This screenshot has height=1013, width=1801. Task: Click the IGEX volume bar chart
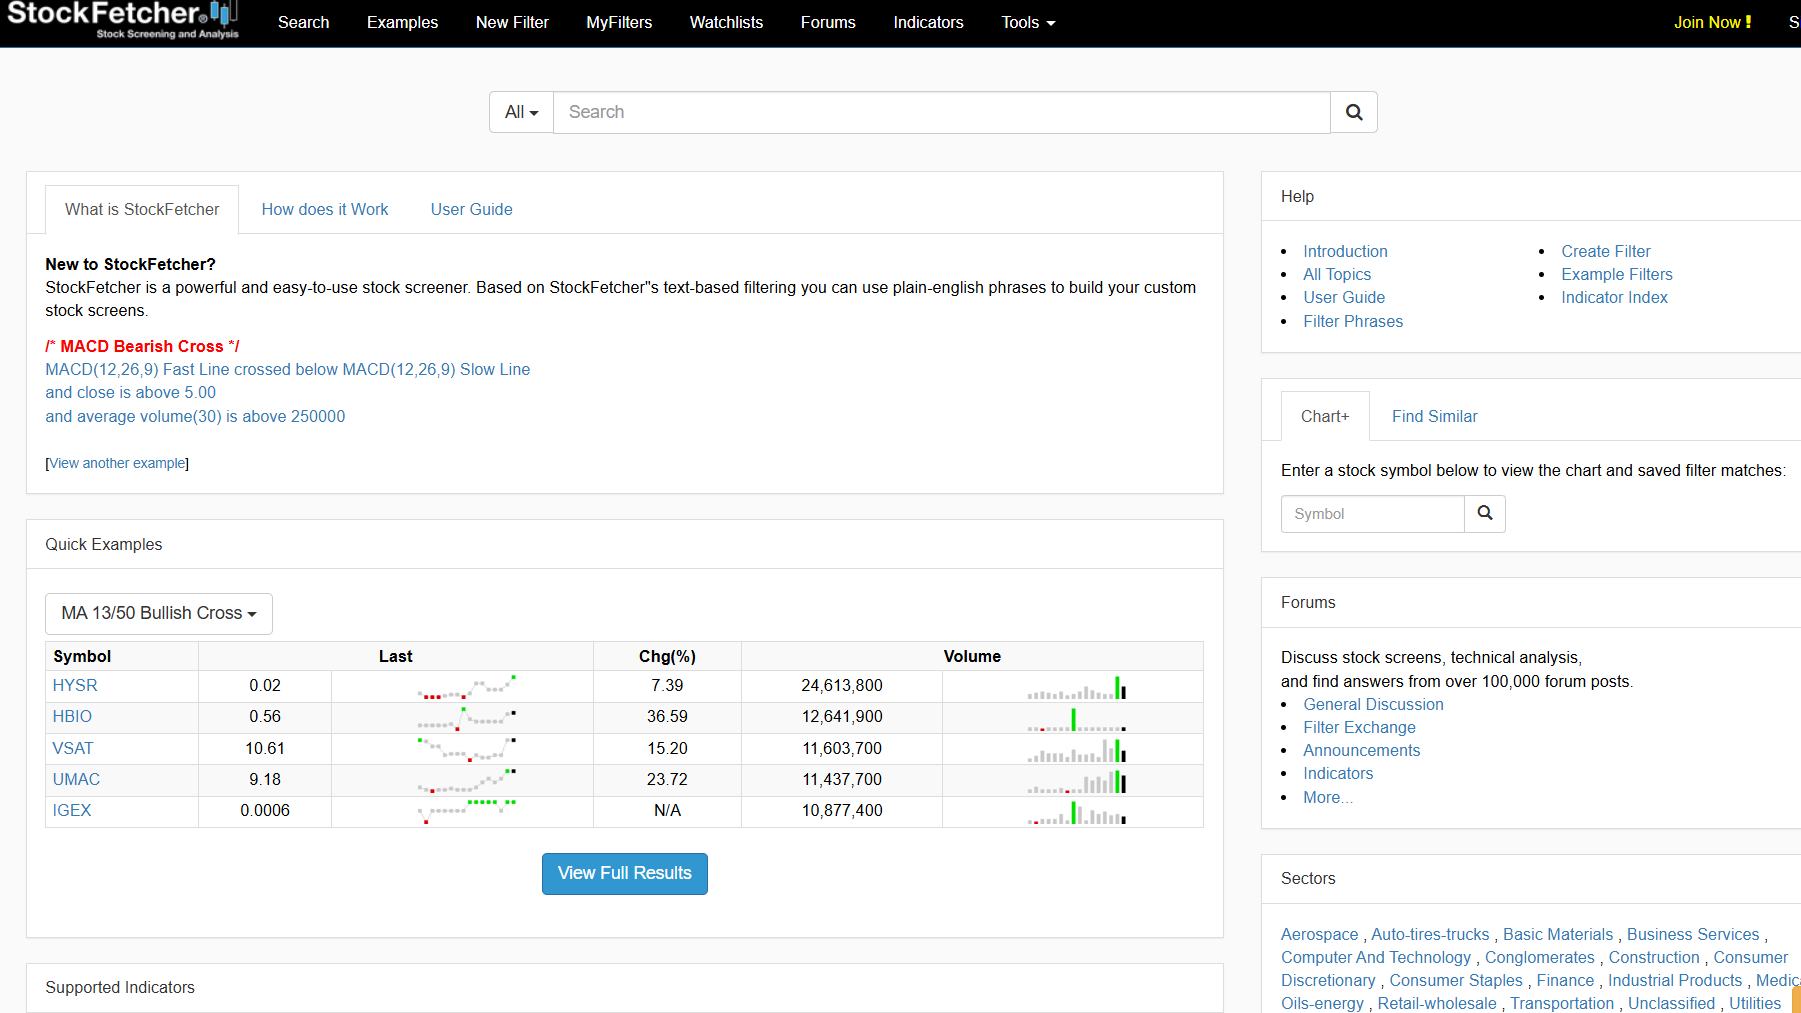1076,811
